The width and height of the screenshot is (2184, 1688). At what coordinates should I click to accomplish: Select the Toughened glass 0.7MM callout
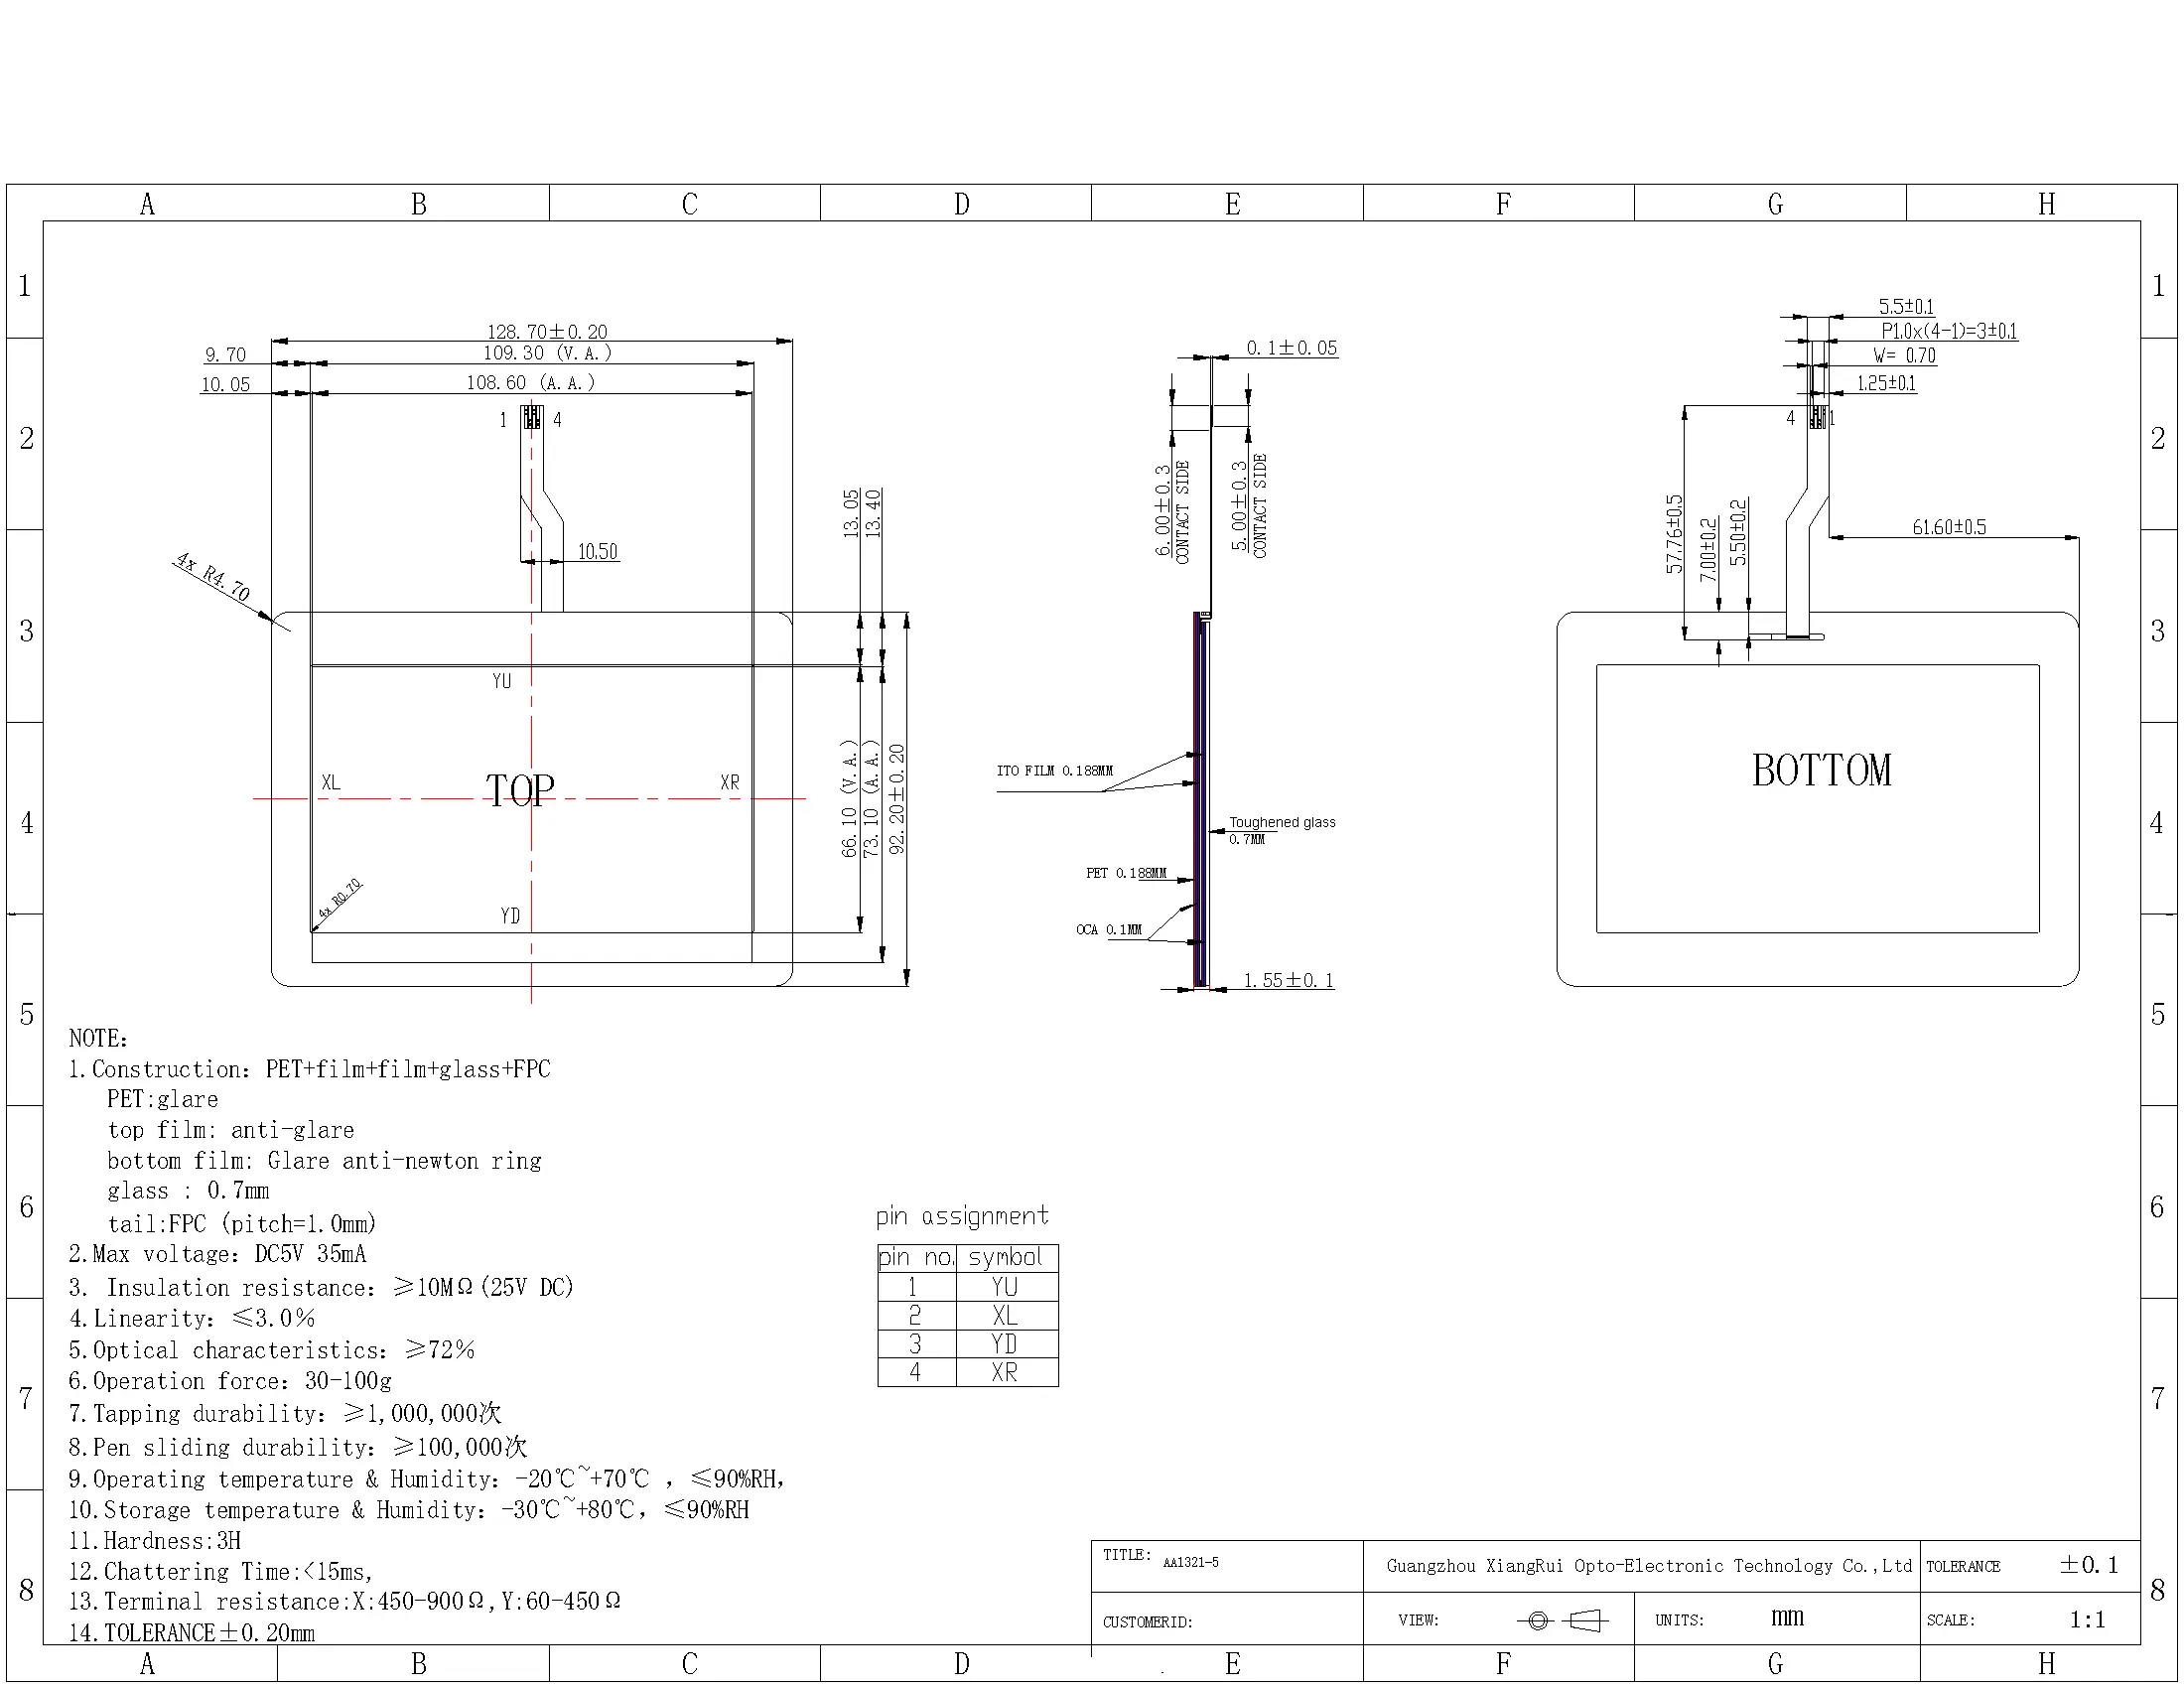1282,830
